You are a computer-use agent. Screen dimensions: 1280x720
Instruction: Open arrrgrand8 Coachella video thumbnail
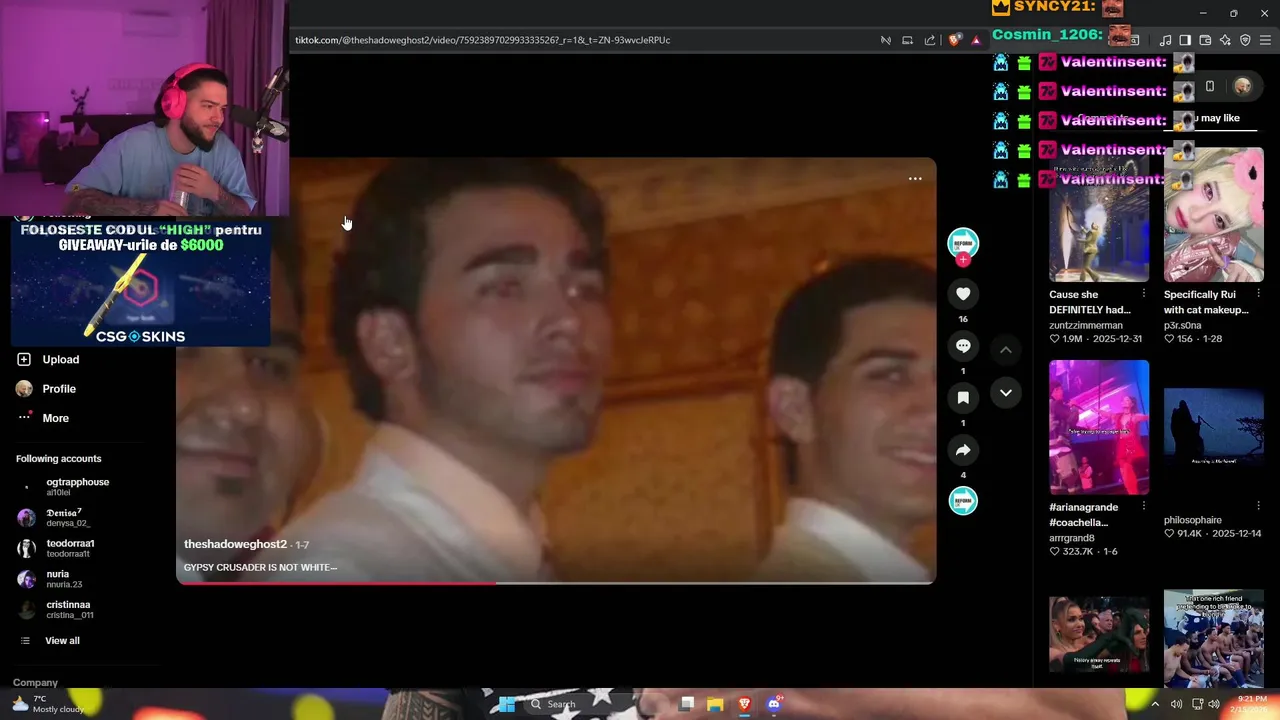point(1099,427)
